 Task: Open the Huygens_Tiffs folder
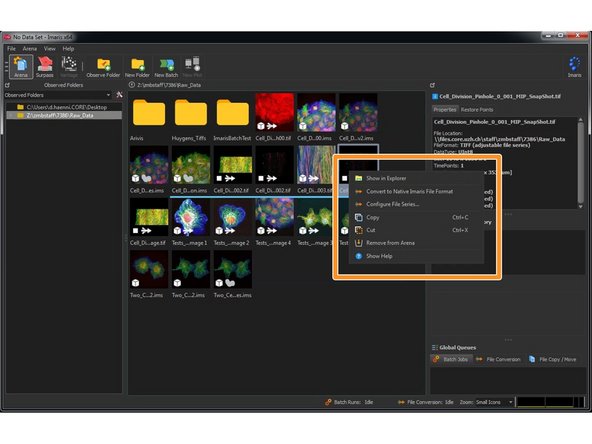191,112
